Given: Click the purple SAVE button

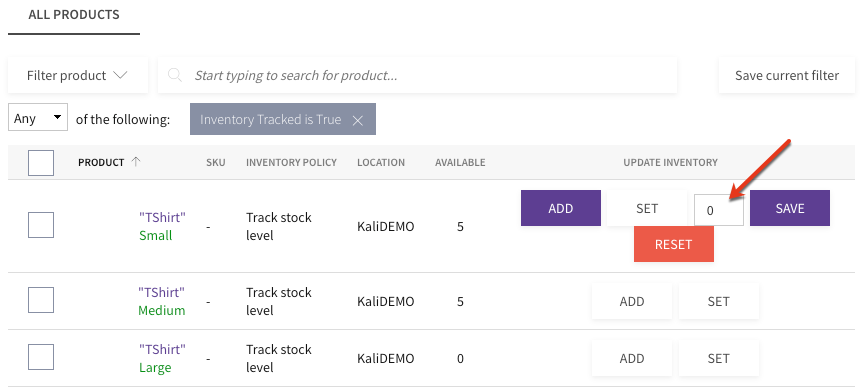Looking at the screenshot, I should tap(790, 208).
